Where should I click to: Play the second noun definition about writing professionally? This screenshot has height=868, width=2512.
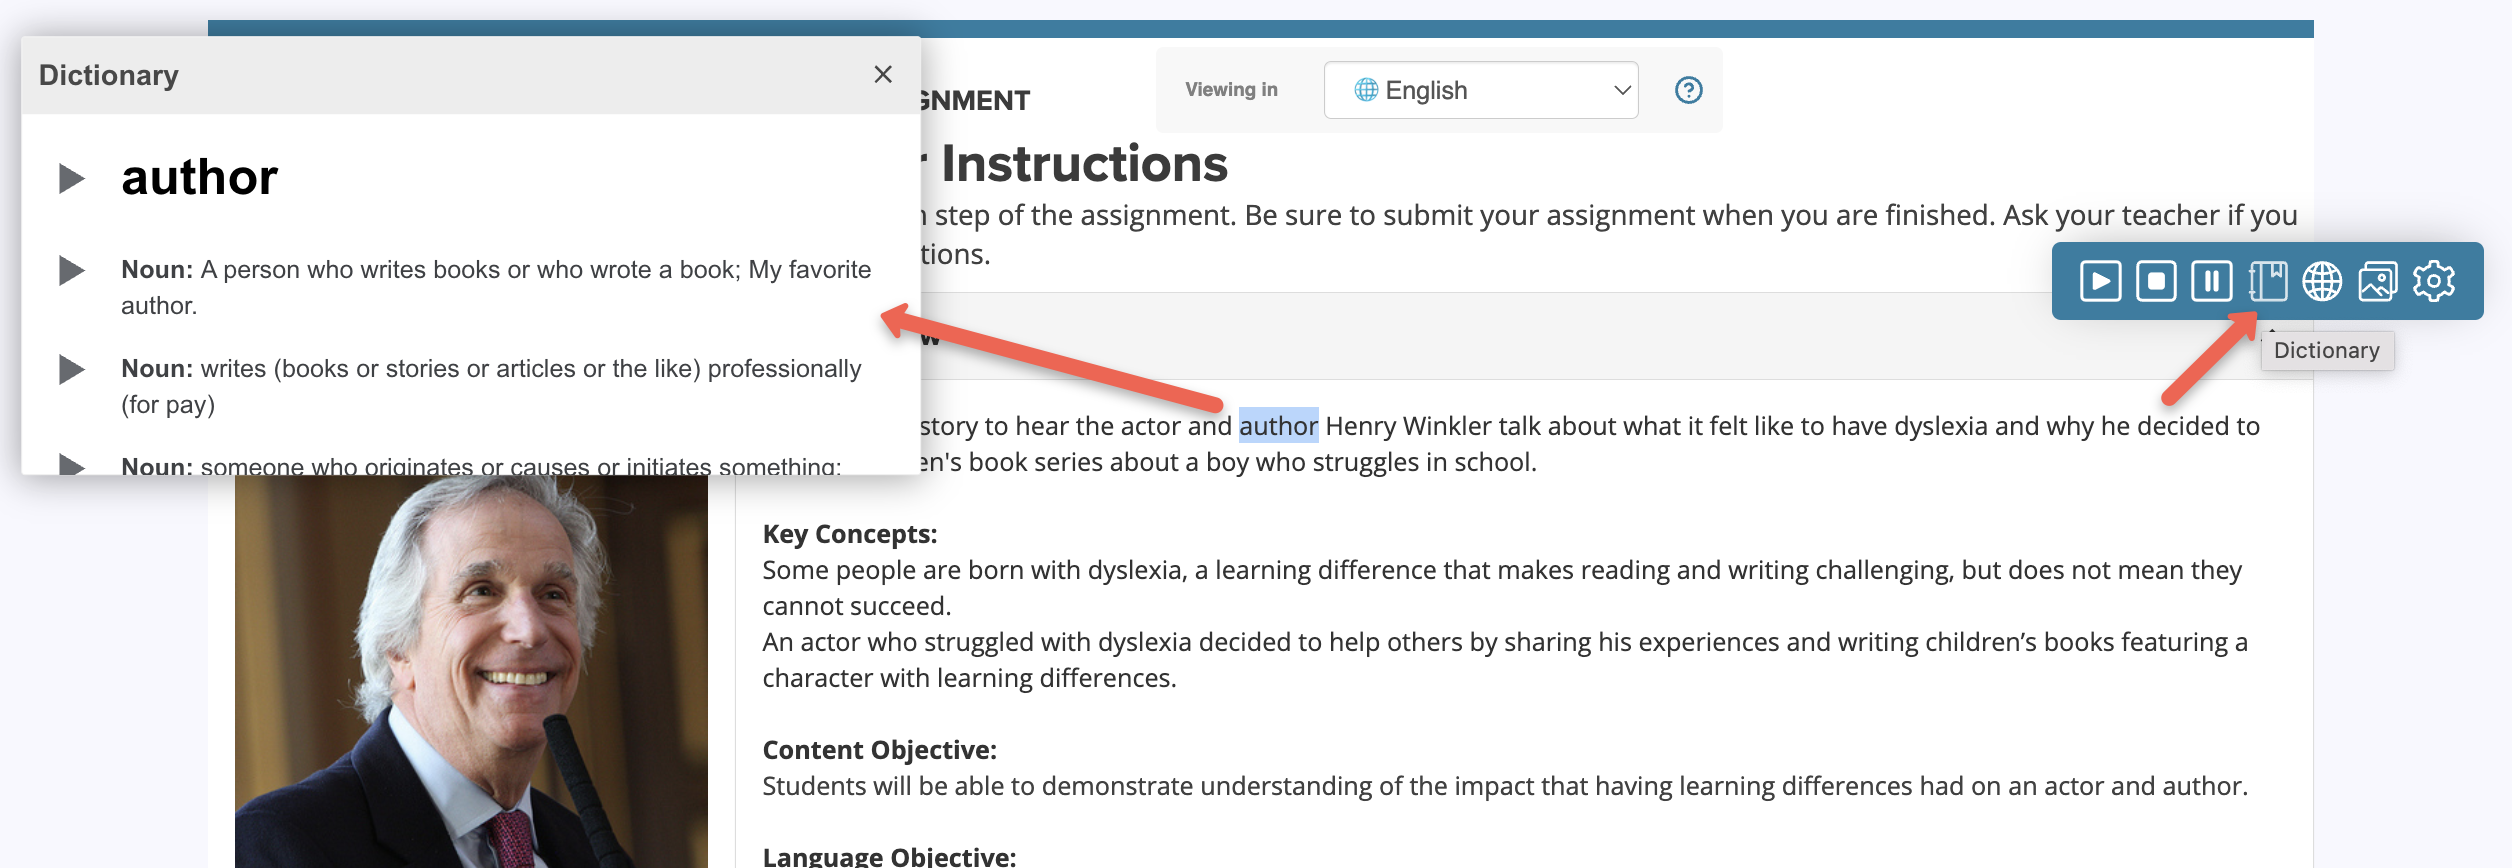coord(71,369)
